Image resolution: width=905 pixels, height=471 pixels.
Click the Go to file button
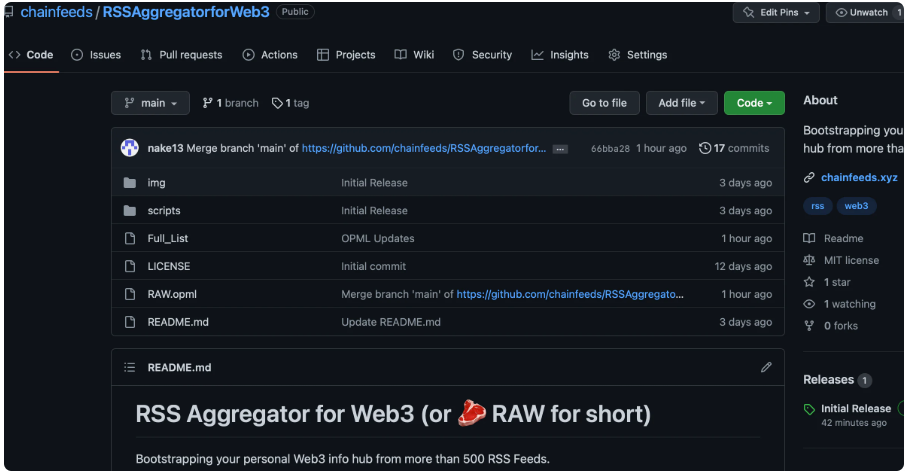point(604,103)
